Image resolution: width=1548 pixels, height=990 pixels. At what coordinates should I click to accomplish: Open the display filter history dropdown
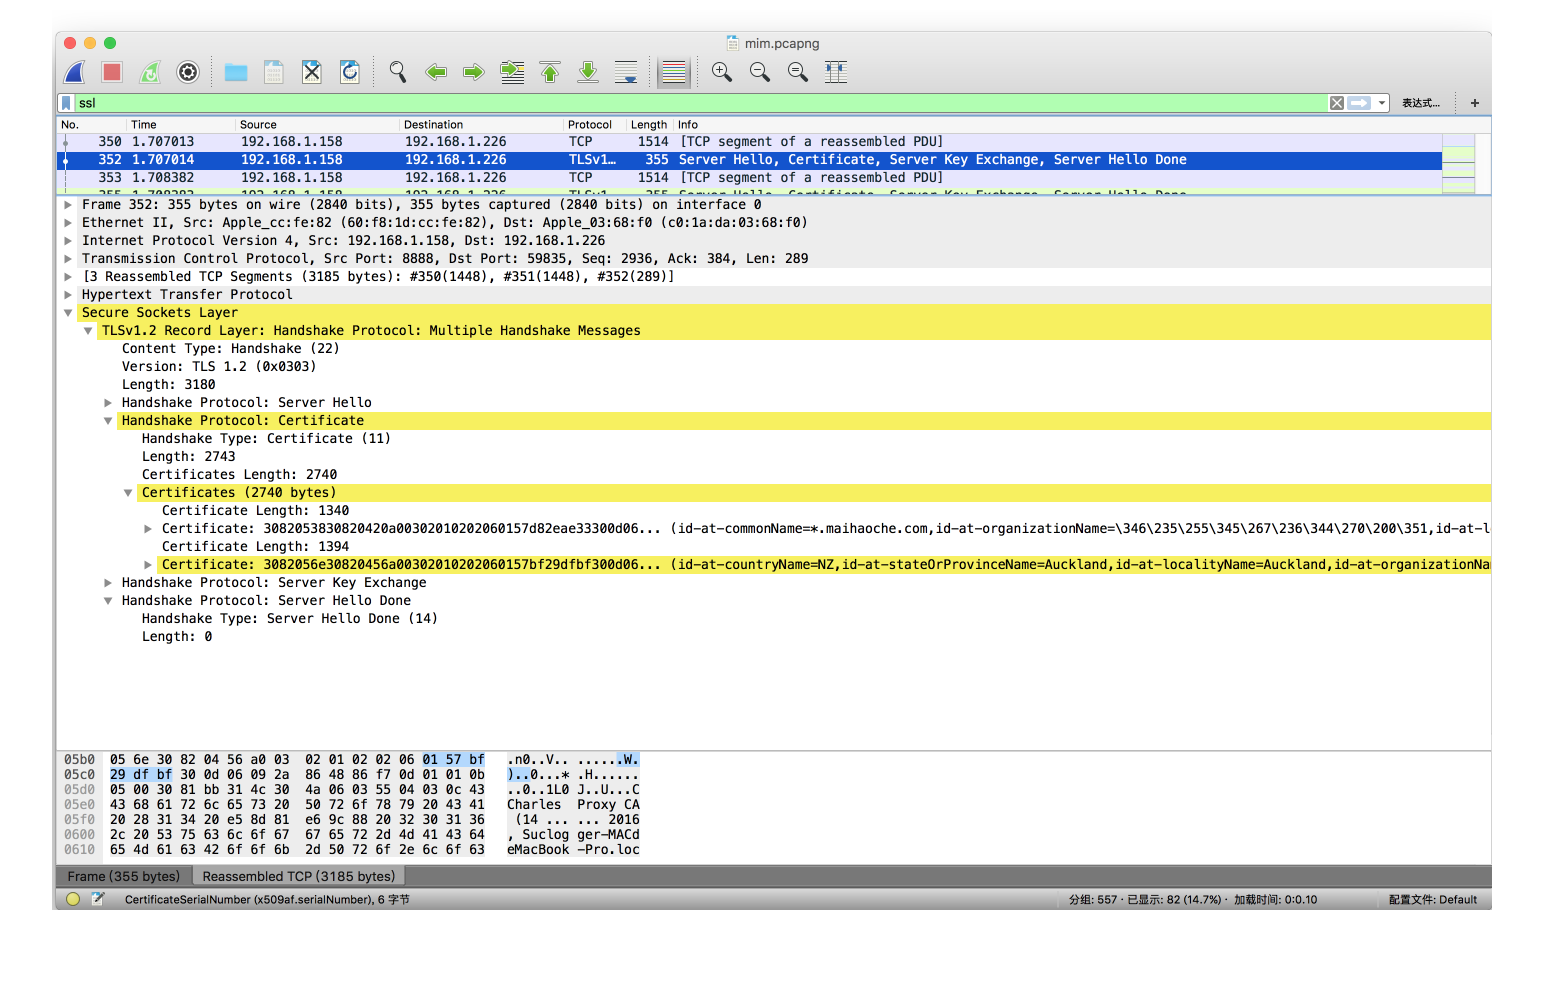pos(1382,103)
